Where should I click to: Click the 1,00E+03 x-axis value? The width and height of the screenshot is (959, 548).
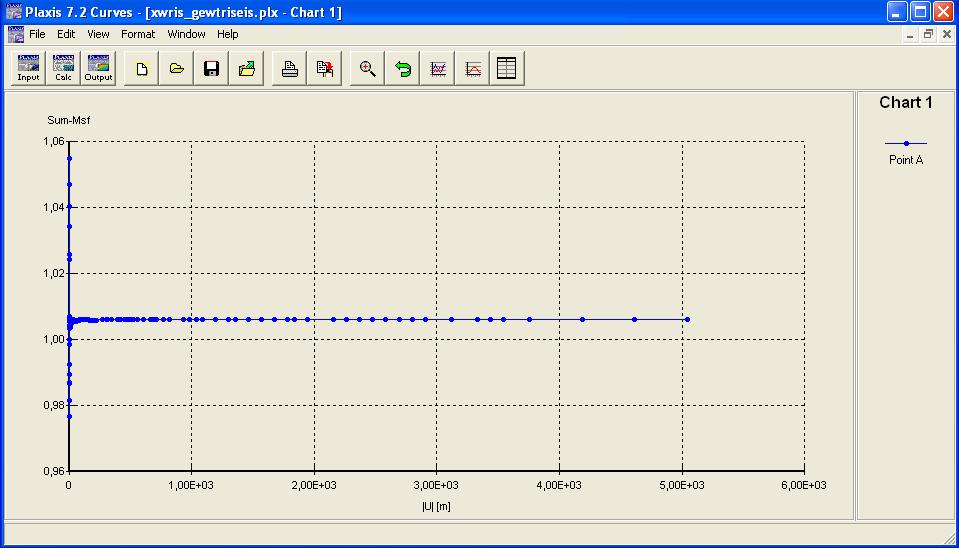(x=192, y=485)
